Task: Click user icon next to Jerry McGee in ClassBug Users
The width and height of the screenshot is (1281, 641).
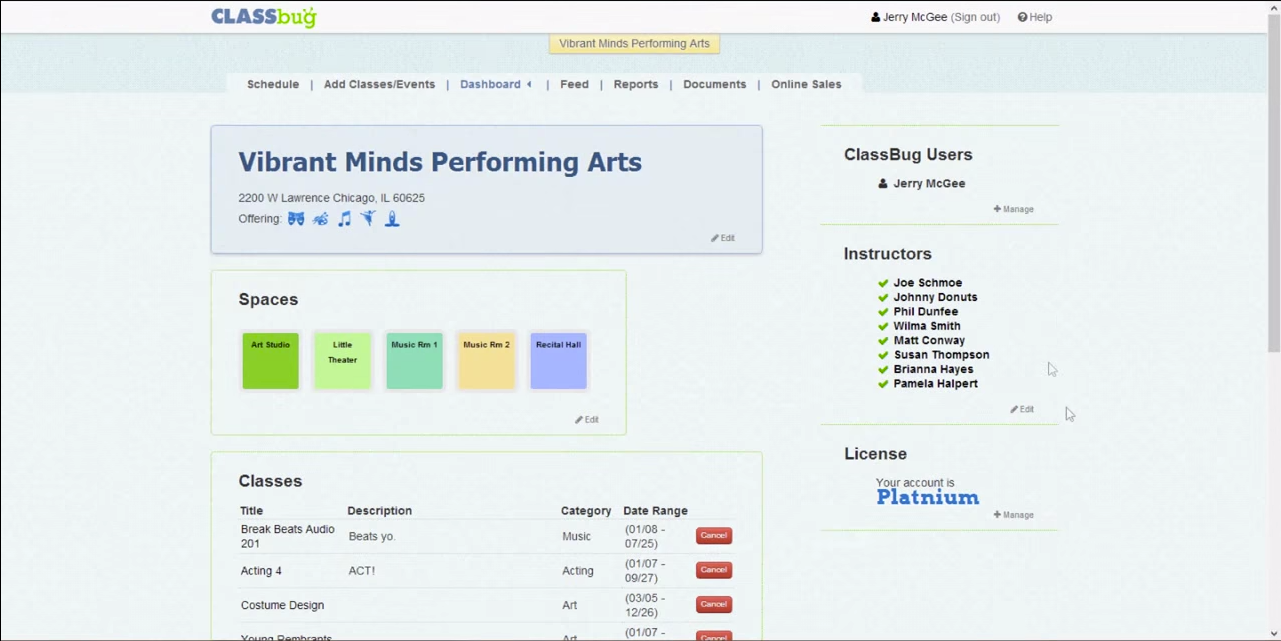Action: (883, 184)
